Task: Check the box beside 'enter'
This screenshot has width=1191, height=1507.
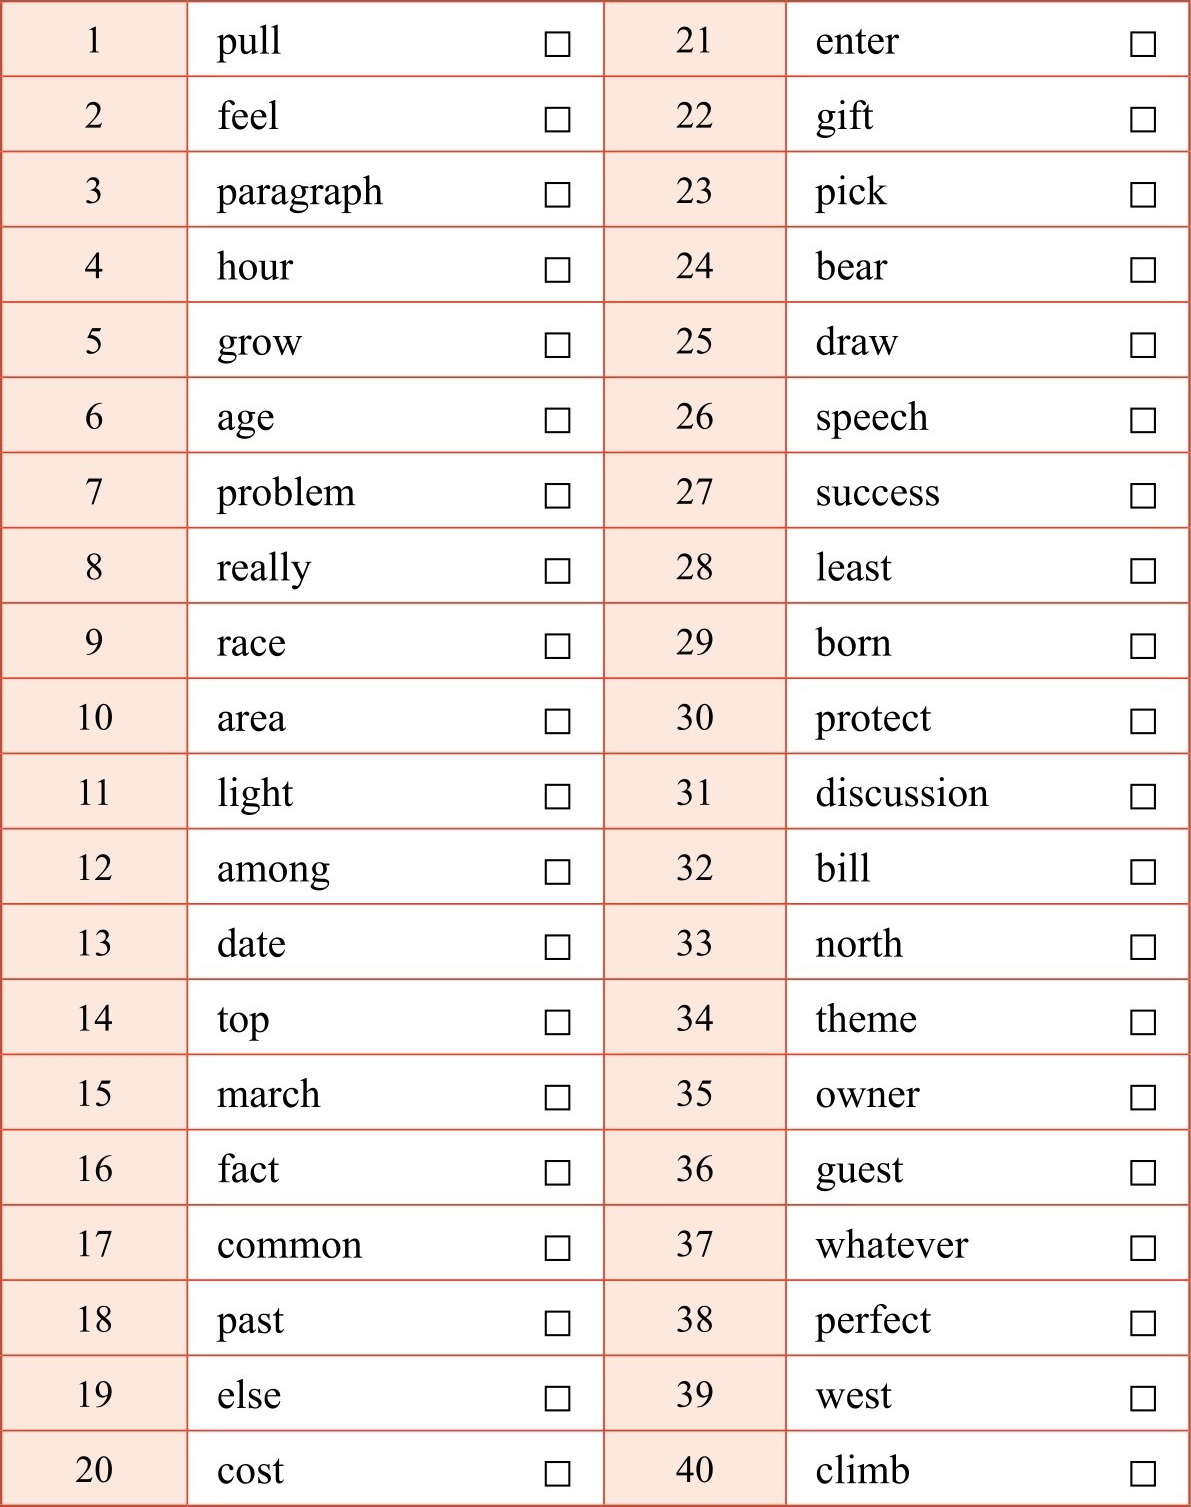Action: coord(1142,44)
